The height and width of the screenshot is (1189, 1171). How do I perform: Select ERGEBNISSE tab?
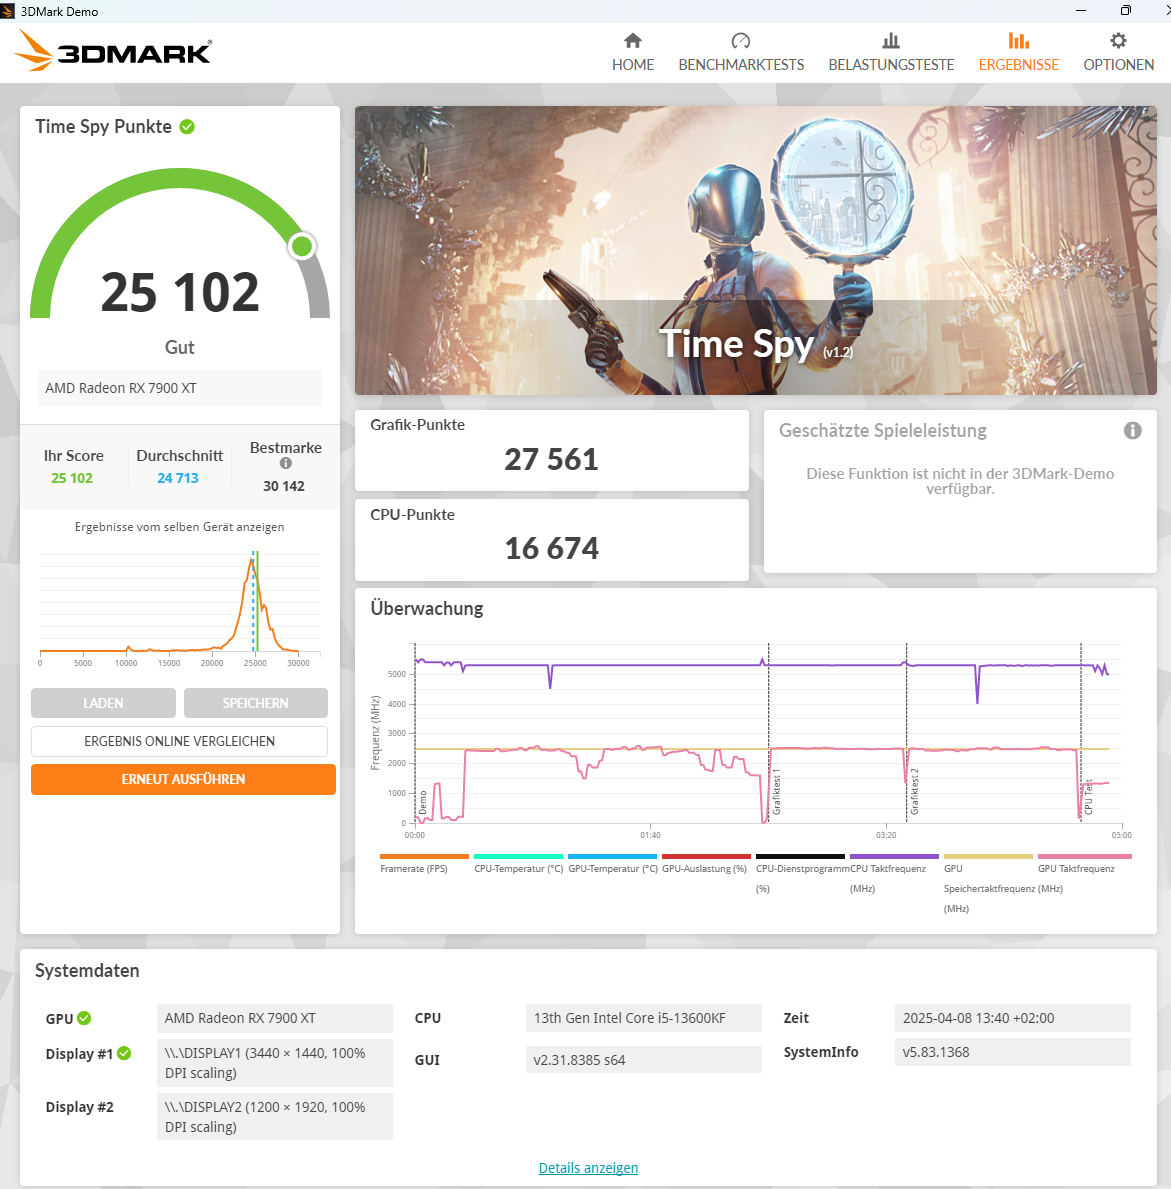click(x=1019, y=52)
